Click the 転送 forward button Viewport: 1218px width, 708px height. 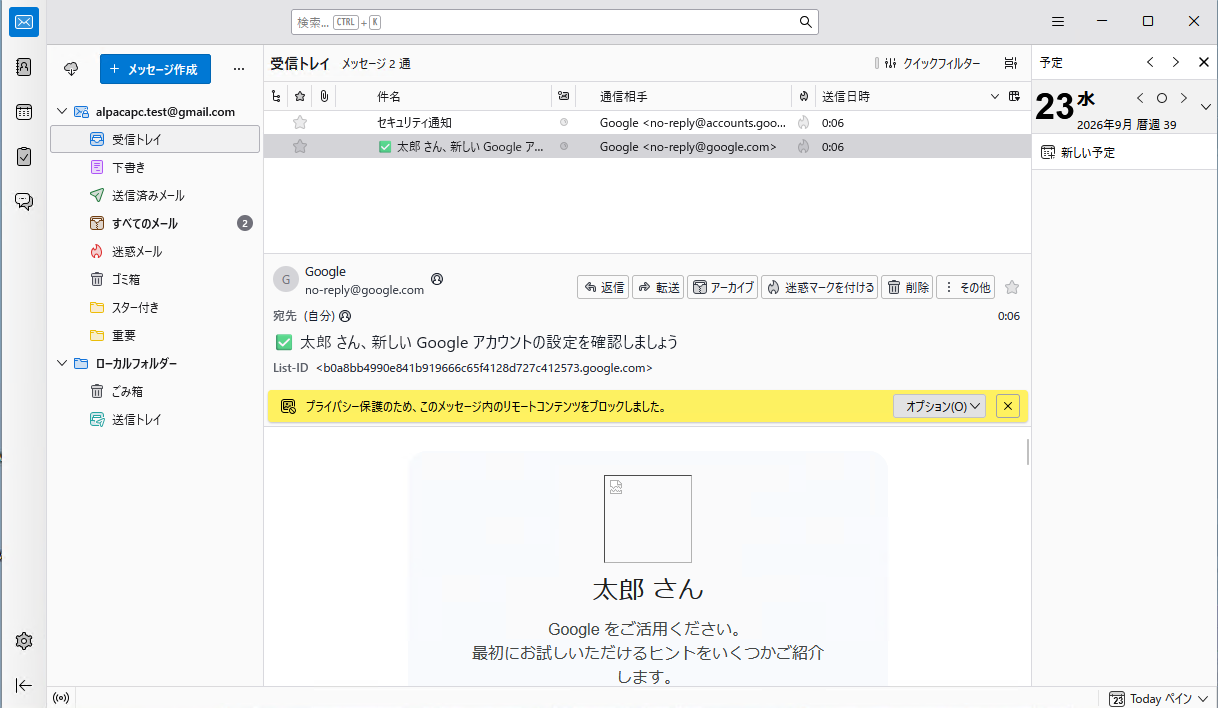coord(658,288)
